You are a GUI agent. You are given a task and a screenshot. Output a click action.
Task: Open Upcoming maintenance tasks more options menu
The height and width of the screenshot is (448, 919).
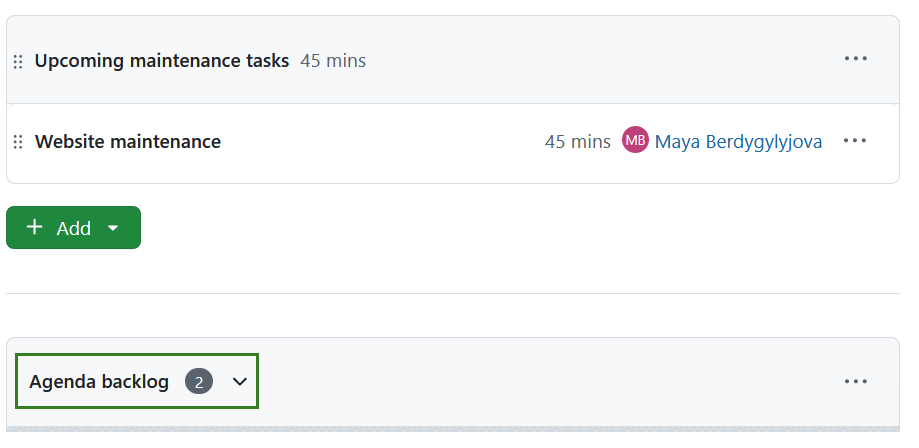point(855,59)
